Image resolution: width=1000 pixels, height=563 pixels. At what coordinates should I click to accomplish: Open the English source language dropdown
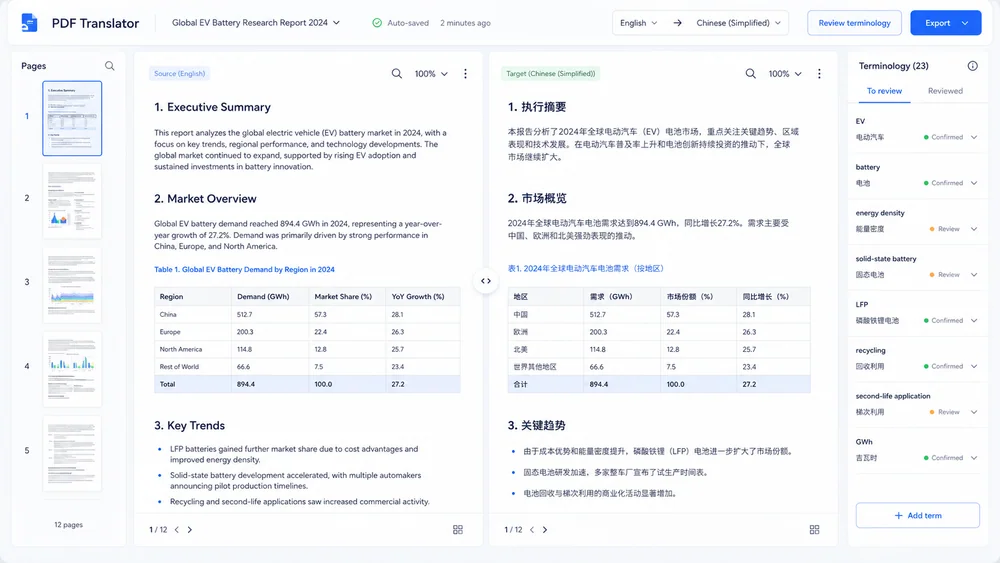[x=638, y=23]
